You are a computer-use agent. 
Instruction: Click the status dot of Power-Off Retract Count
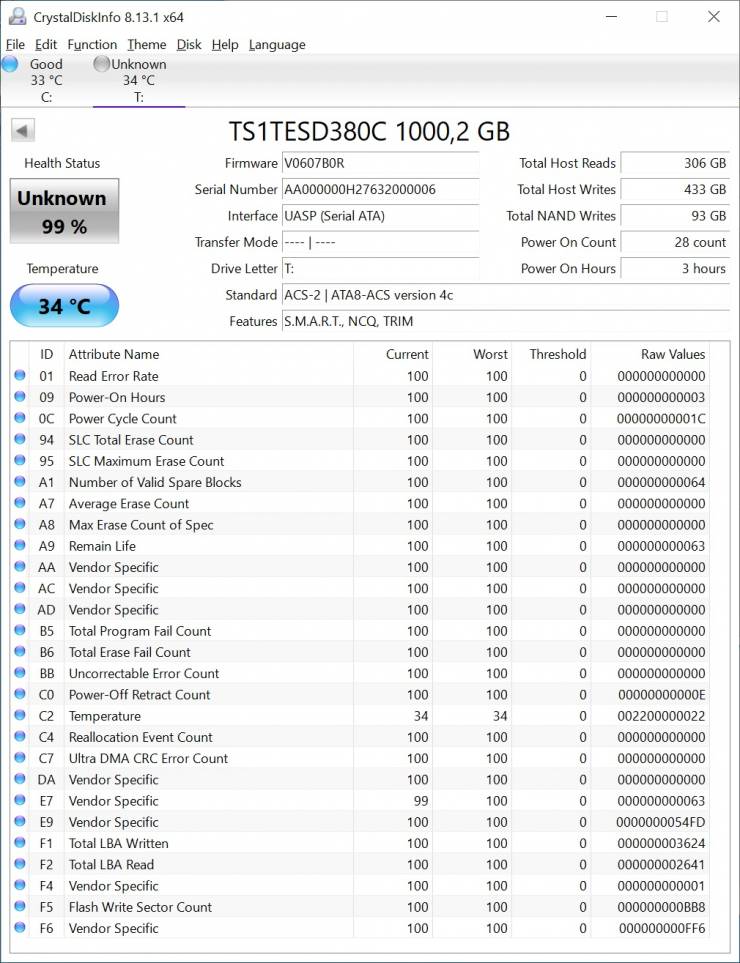[x=20, y=693]
